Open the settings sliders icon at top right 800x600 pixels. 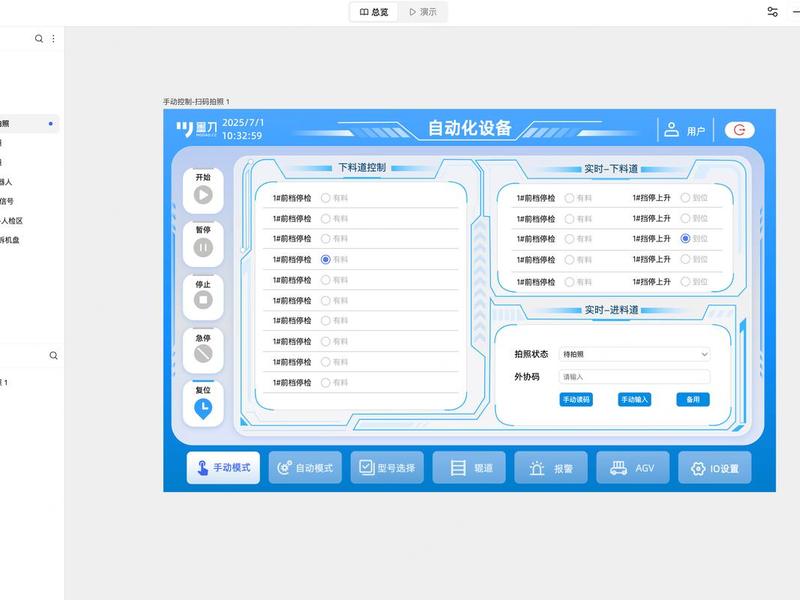pyautogui.click(x=772, y=12)
